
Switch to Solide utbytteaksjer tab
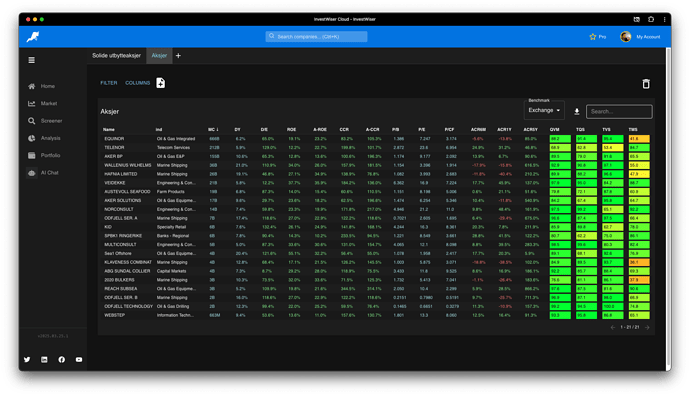(x=117, y=56)
